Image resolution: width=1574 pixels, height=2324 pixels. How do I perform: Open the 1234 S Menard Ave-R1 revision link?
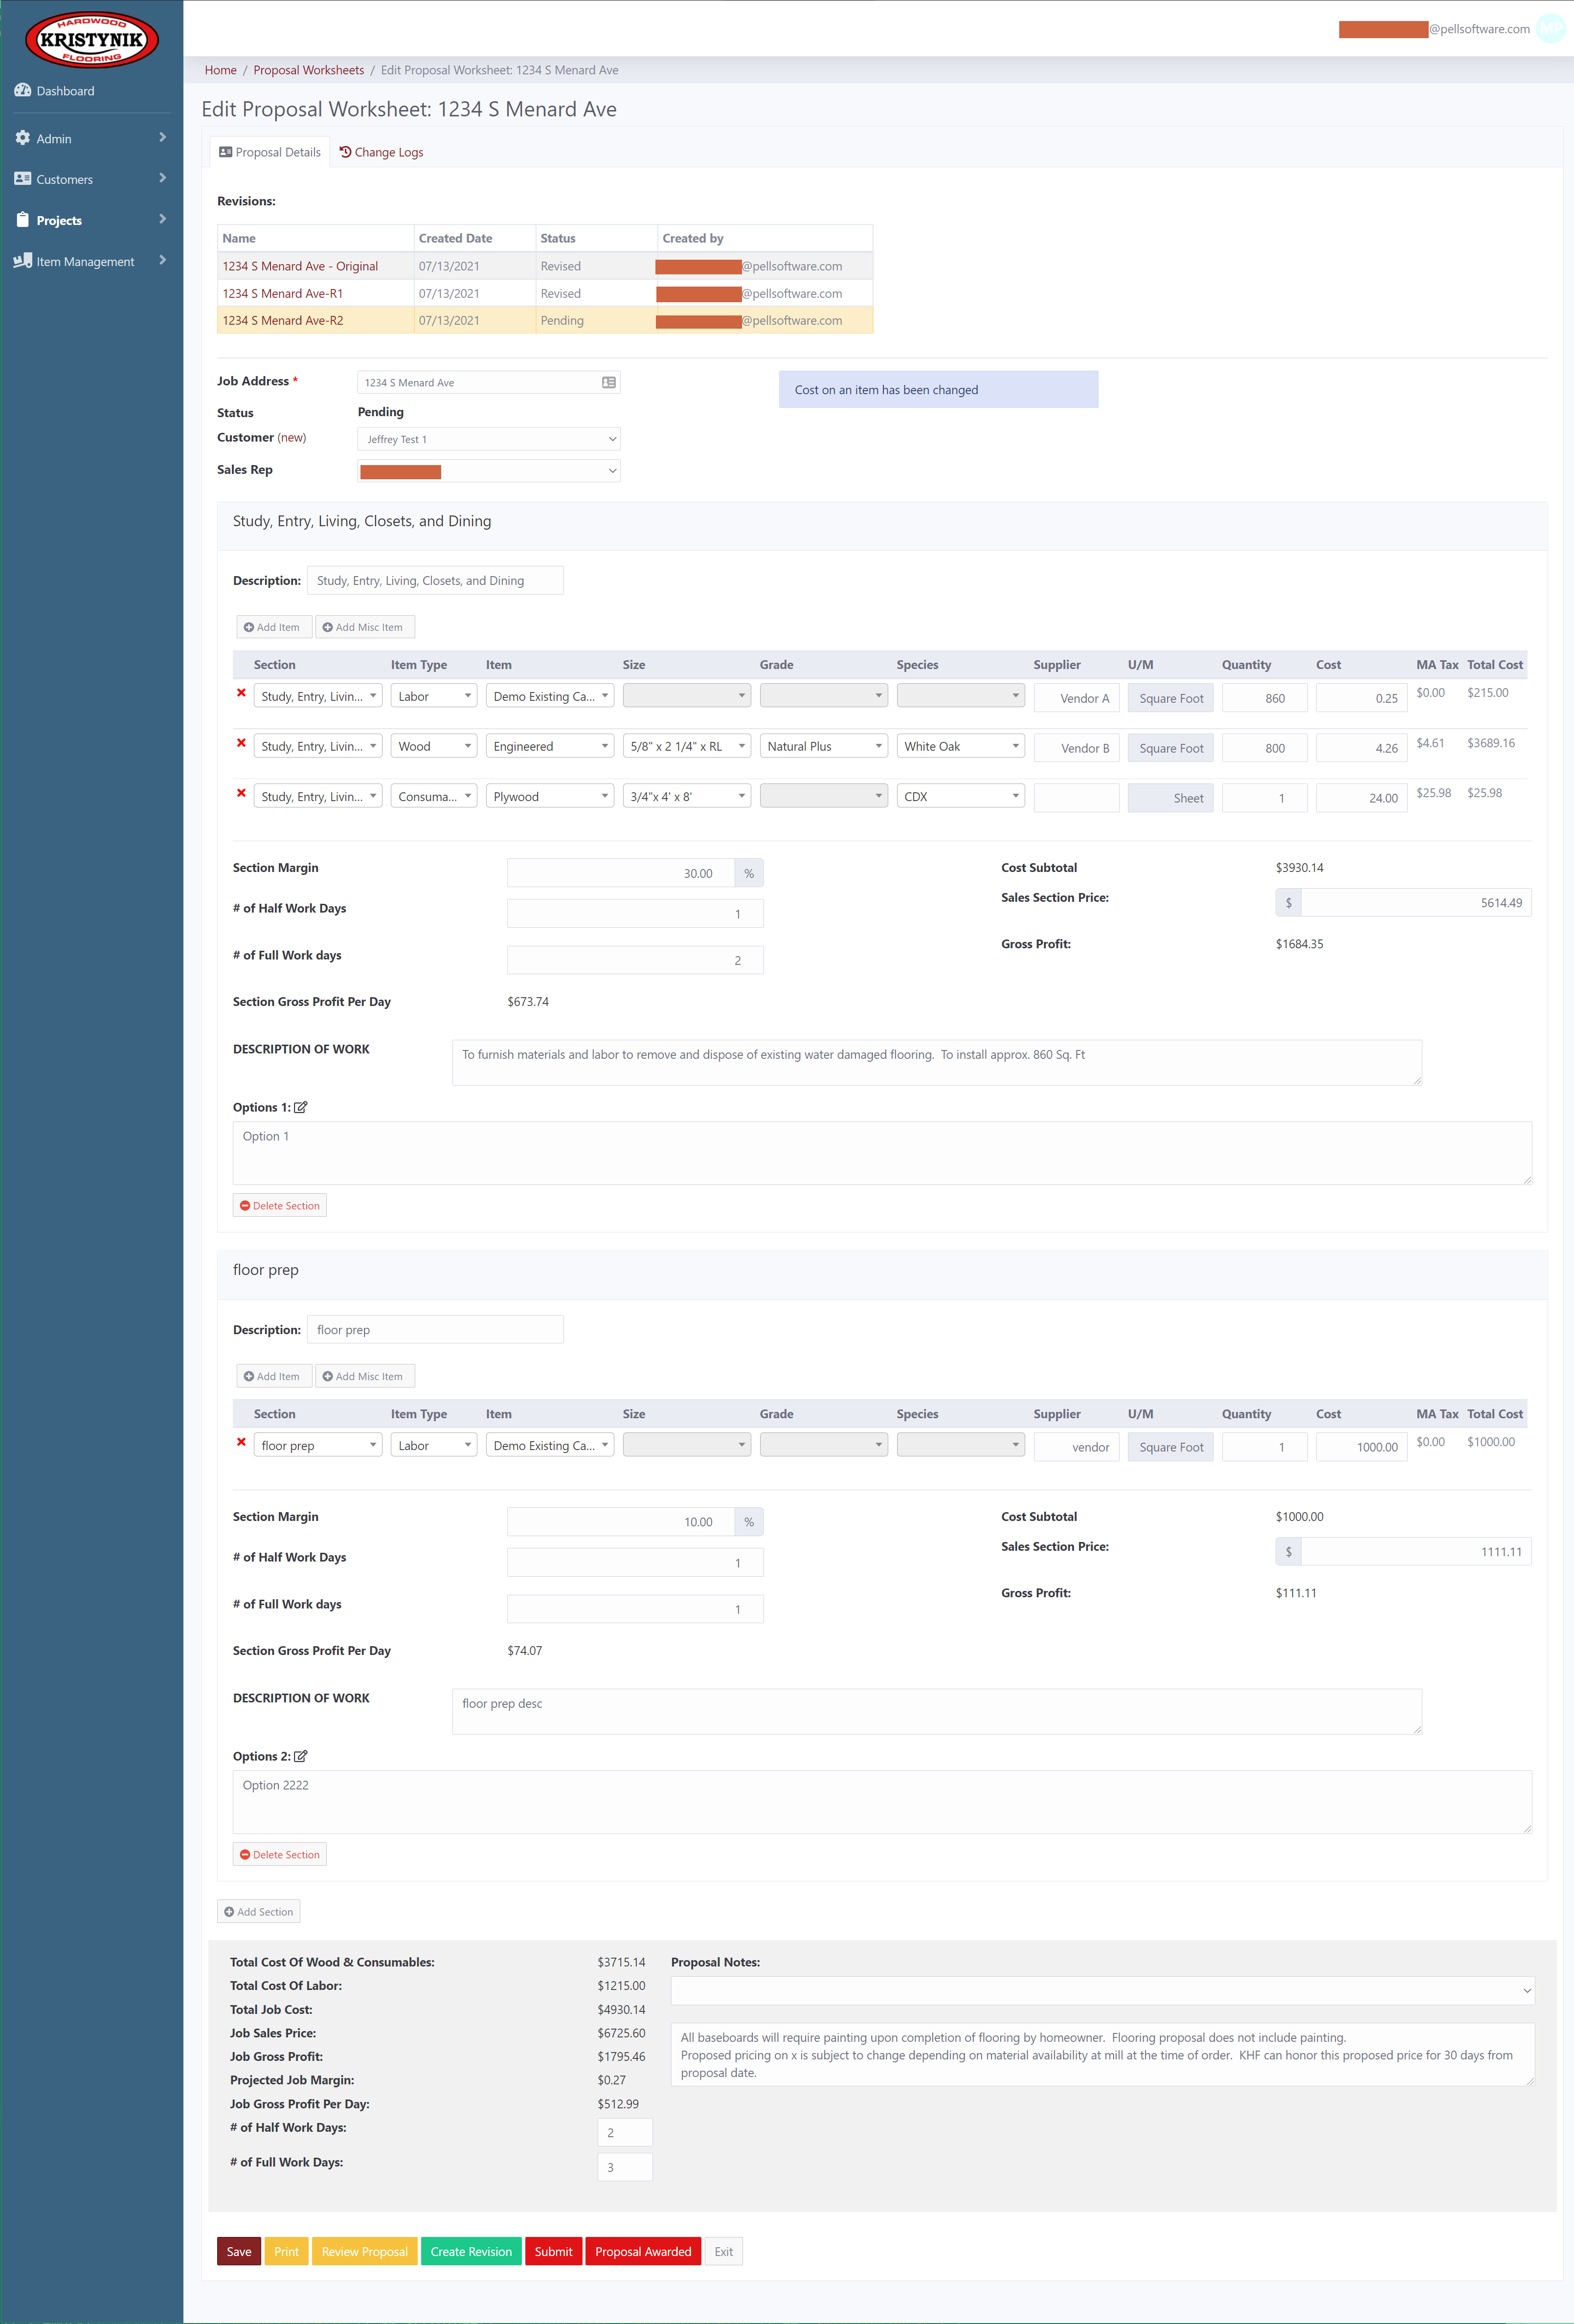coord(283,293)
